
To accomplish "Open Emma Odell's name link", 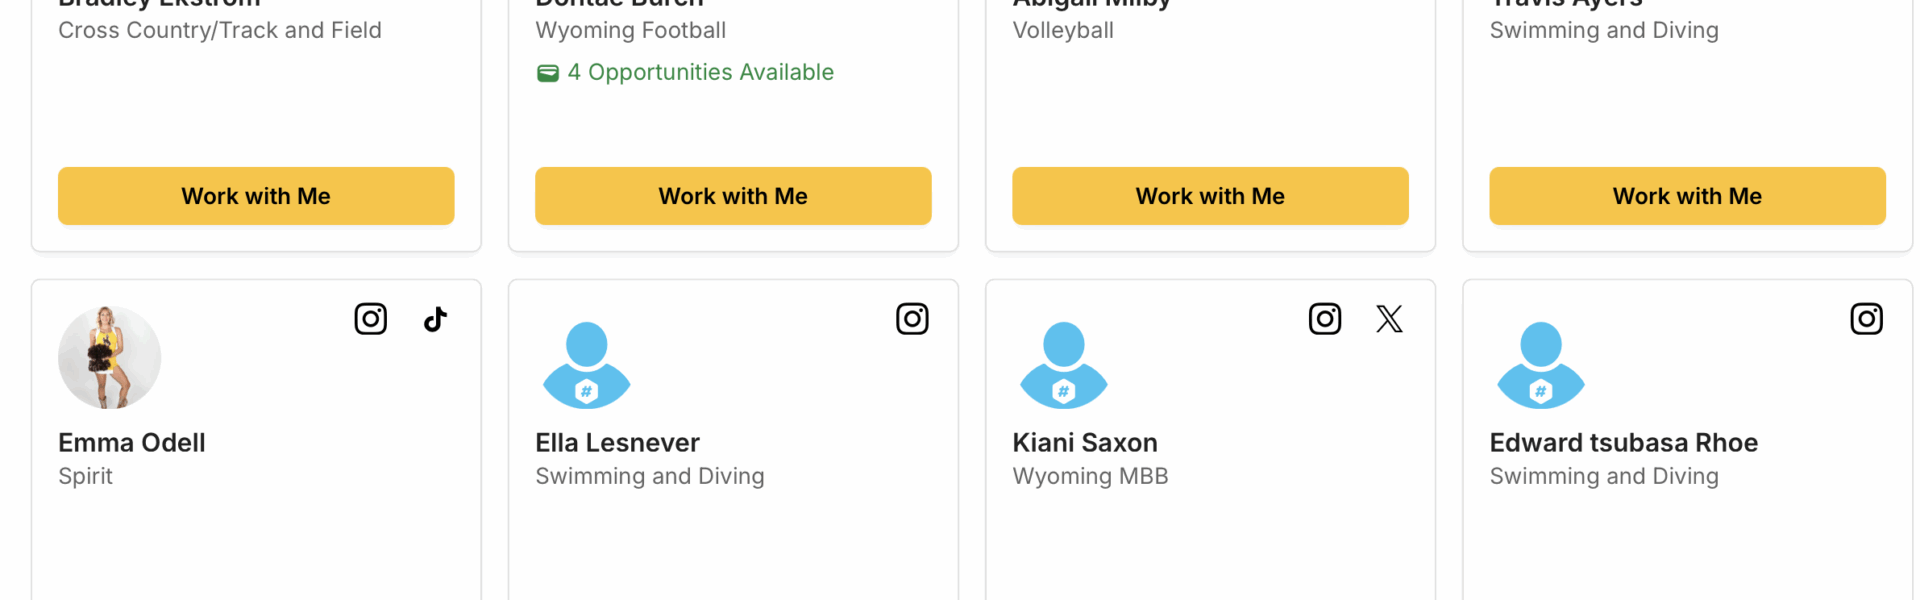I will (132, 443).
